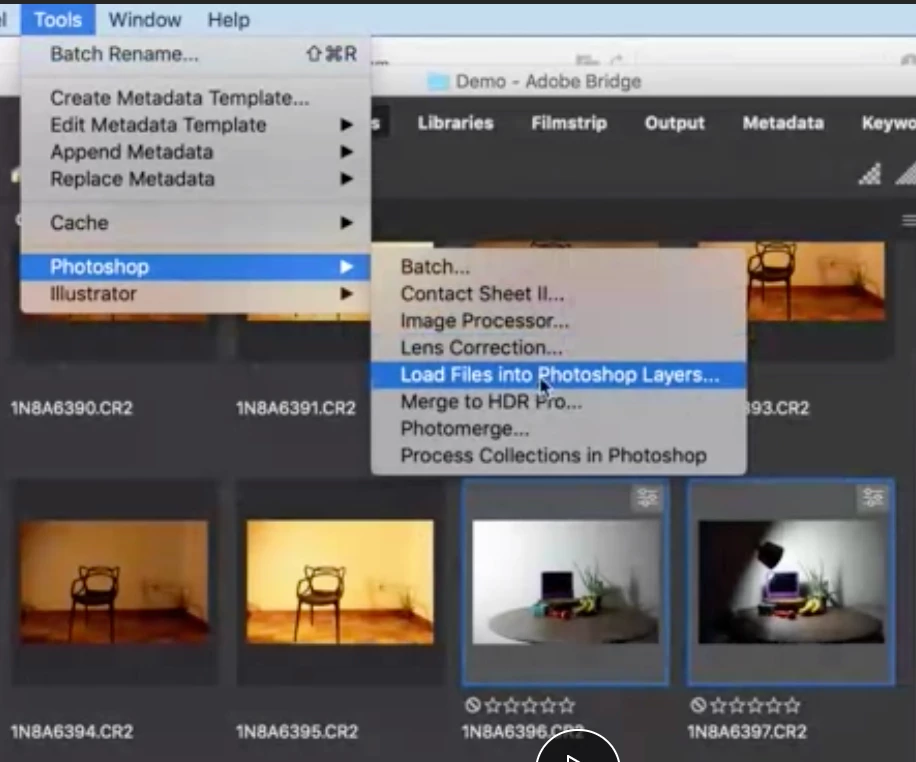Click filename label 1N8A6395.CR2

coord(297,732)
